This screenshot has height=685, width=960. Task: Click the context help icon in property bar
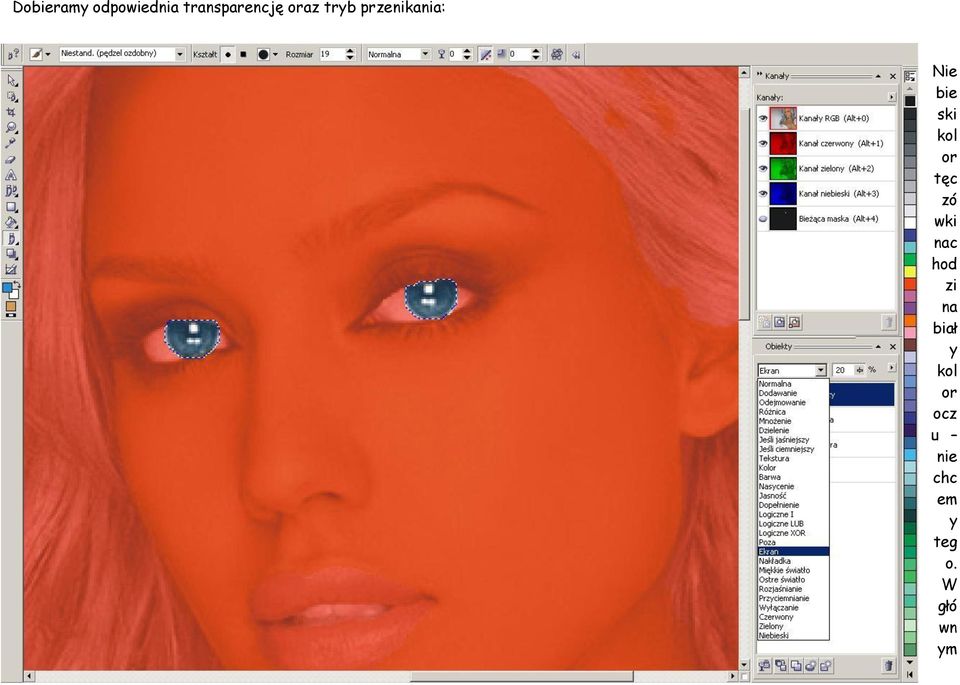(x=13, y=54)
